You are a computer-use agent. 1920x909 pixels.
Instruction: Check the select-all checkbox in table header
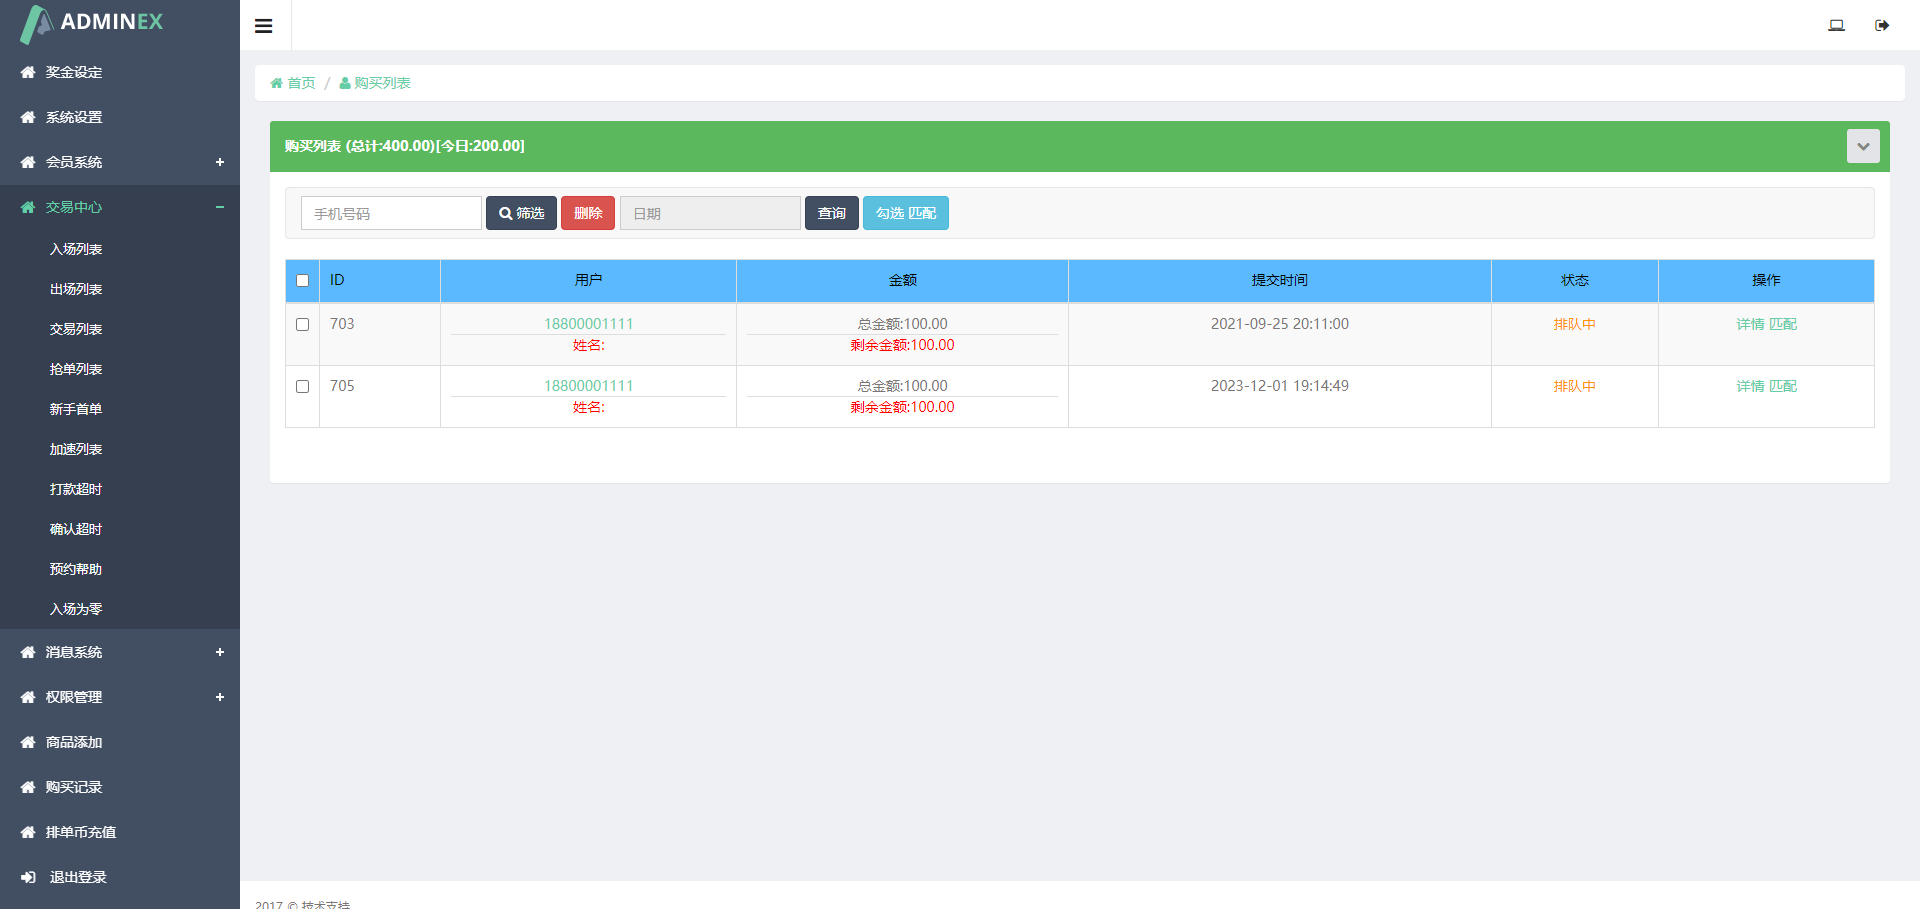[302, 281]
